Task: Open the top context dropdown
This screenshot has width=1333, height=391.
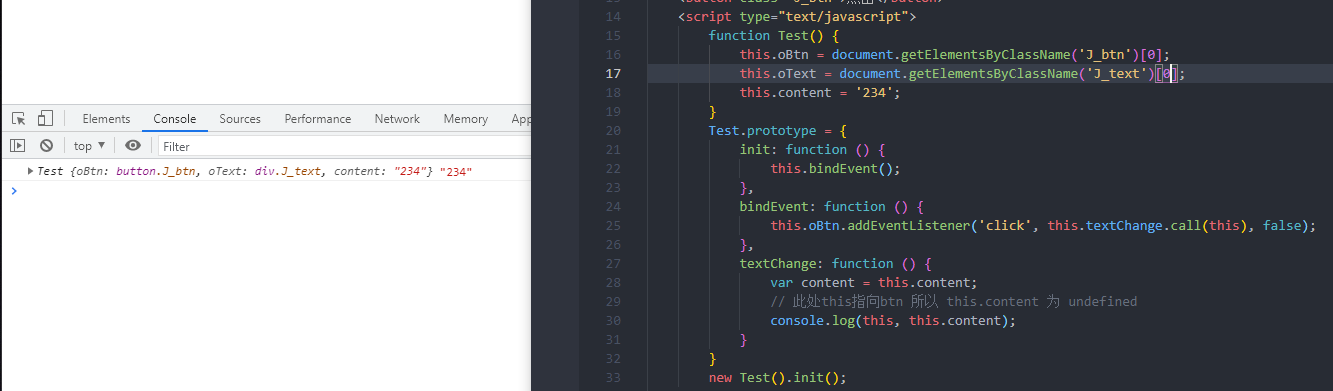Action: (89, 146)
